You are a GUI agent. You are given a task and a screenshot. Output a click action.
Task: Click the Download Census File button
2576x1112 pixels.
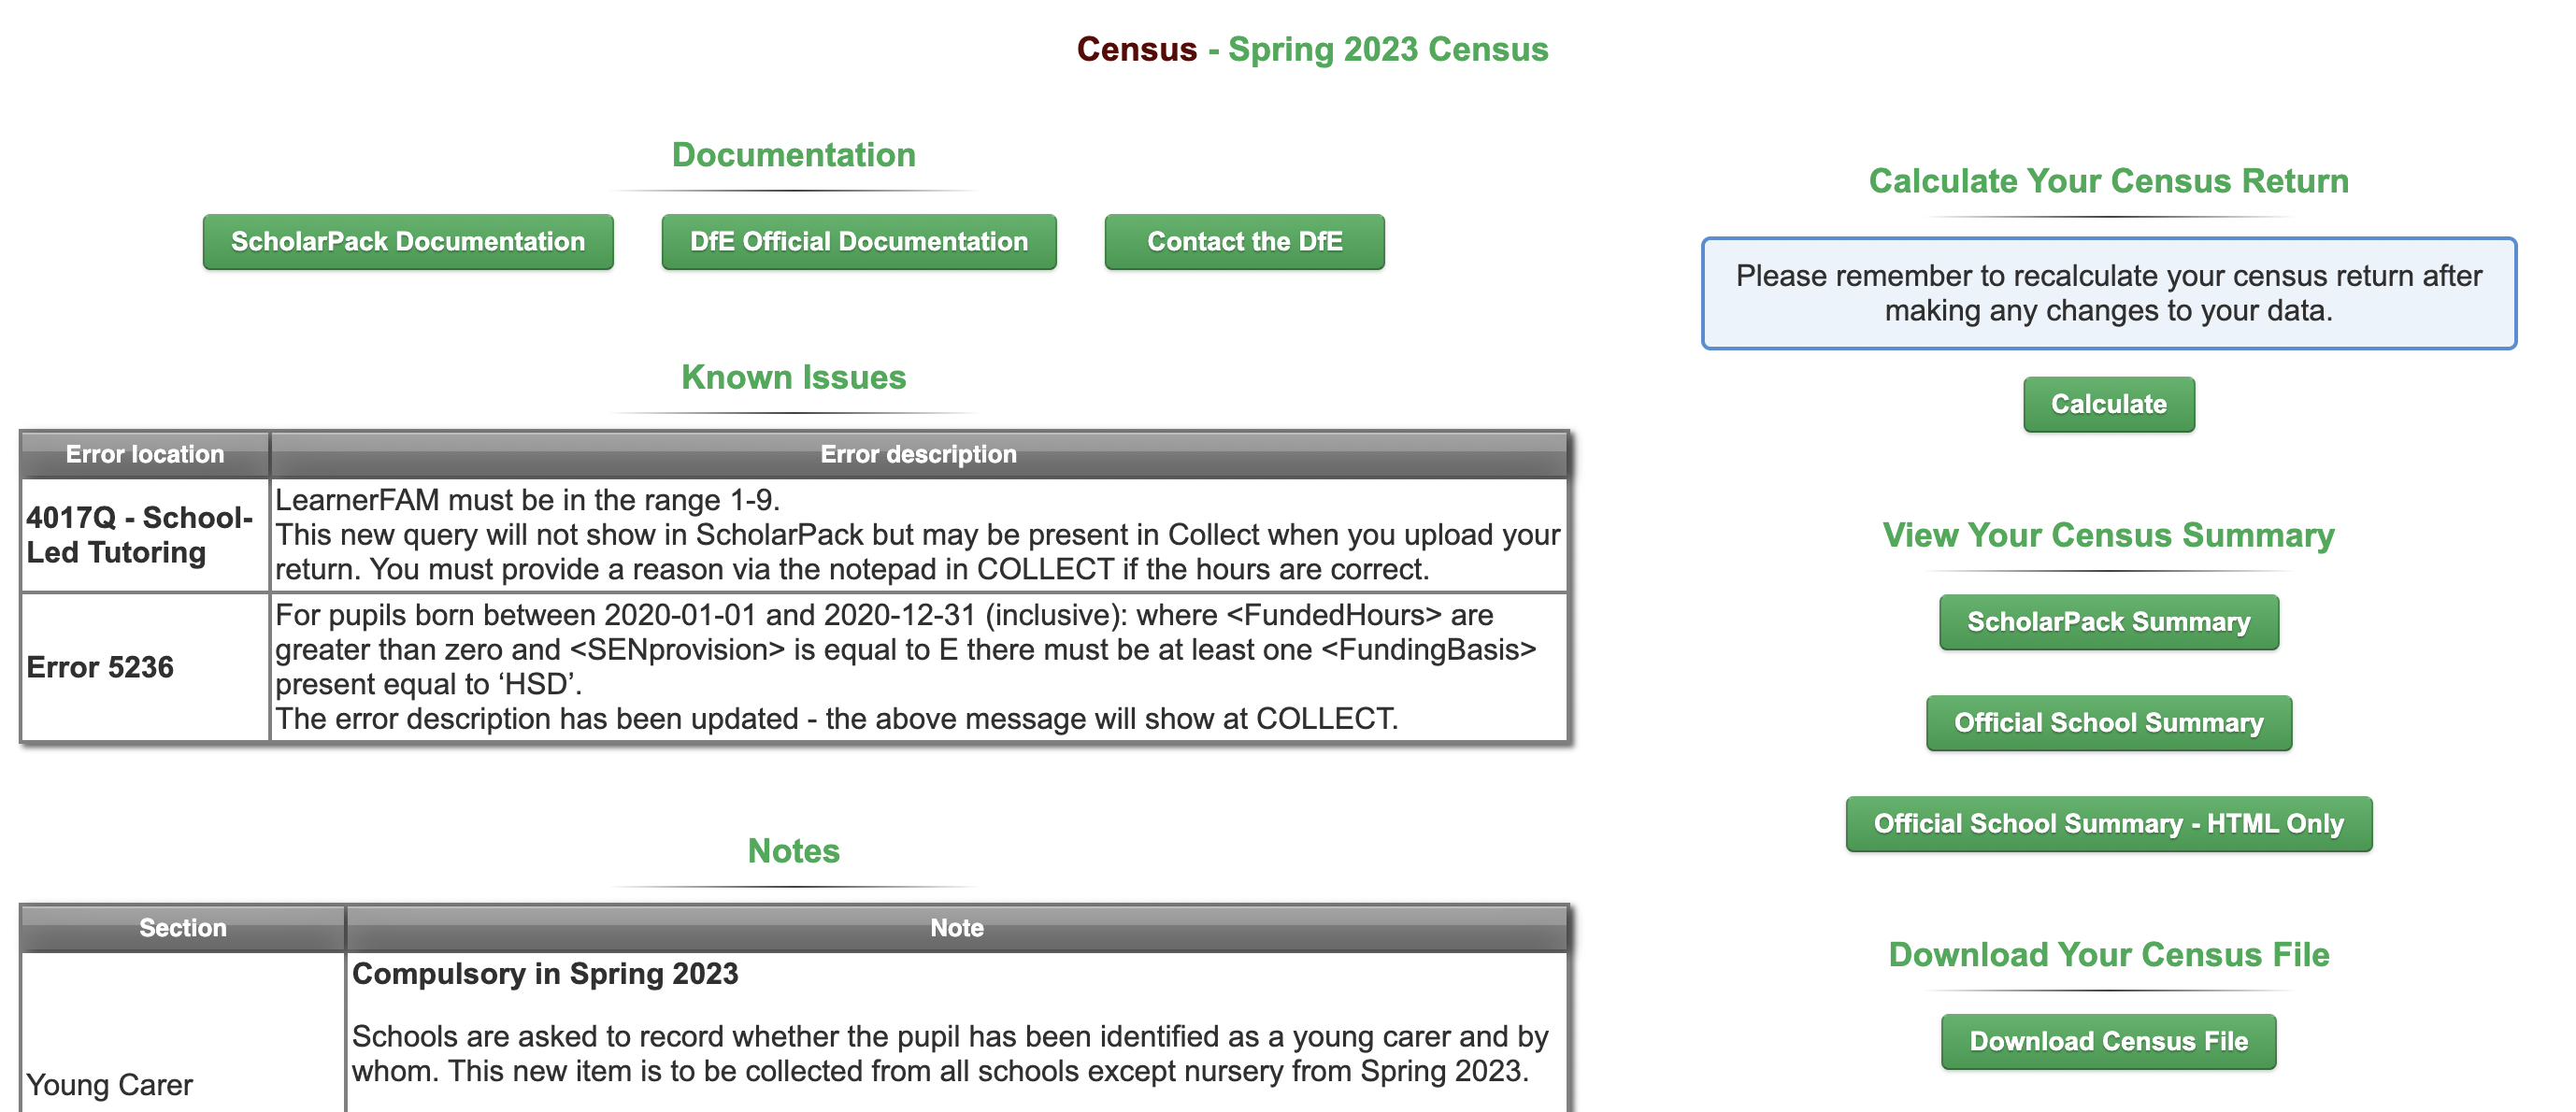[x=2108, y=1041]
